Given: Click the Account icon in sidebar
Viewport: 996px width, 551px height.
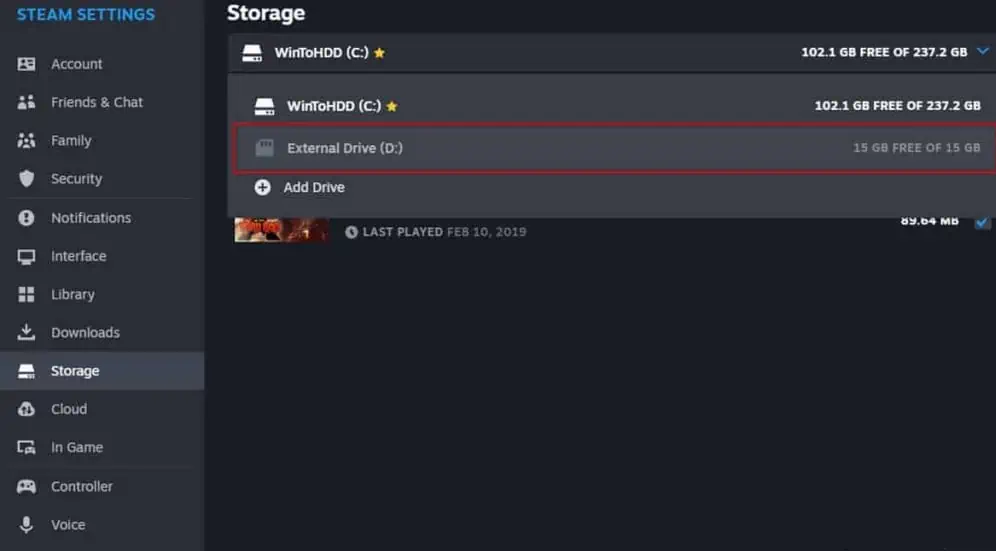Looking at the screenshot, I should coord(27,64).
